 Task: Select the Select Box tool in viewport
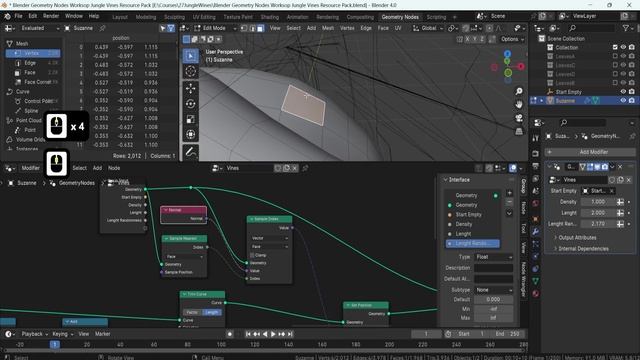tap(190, 56)
